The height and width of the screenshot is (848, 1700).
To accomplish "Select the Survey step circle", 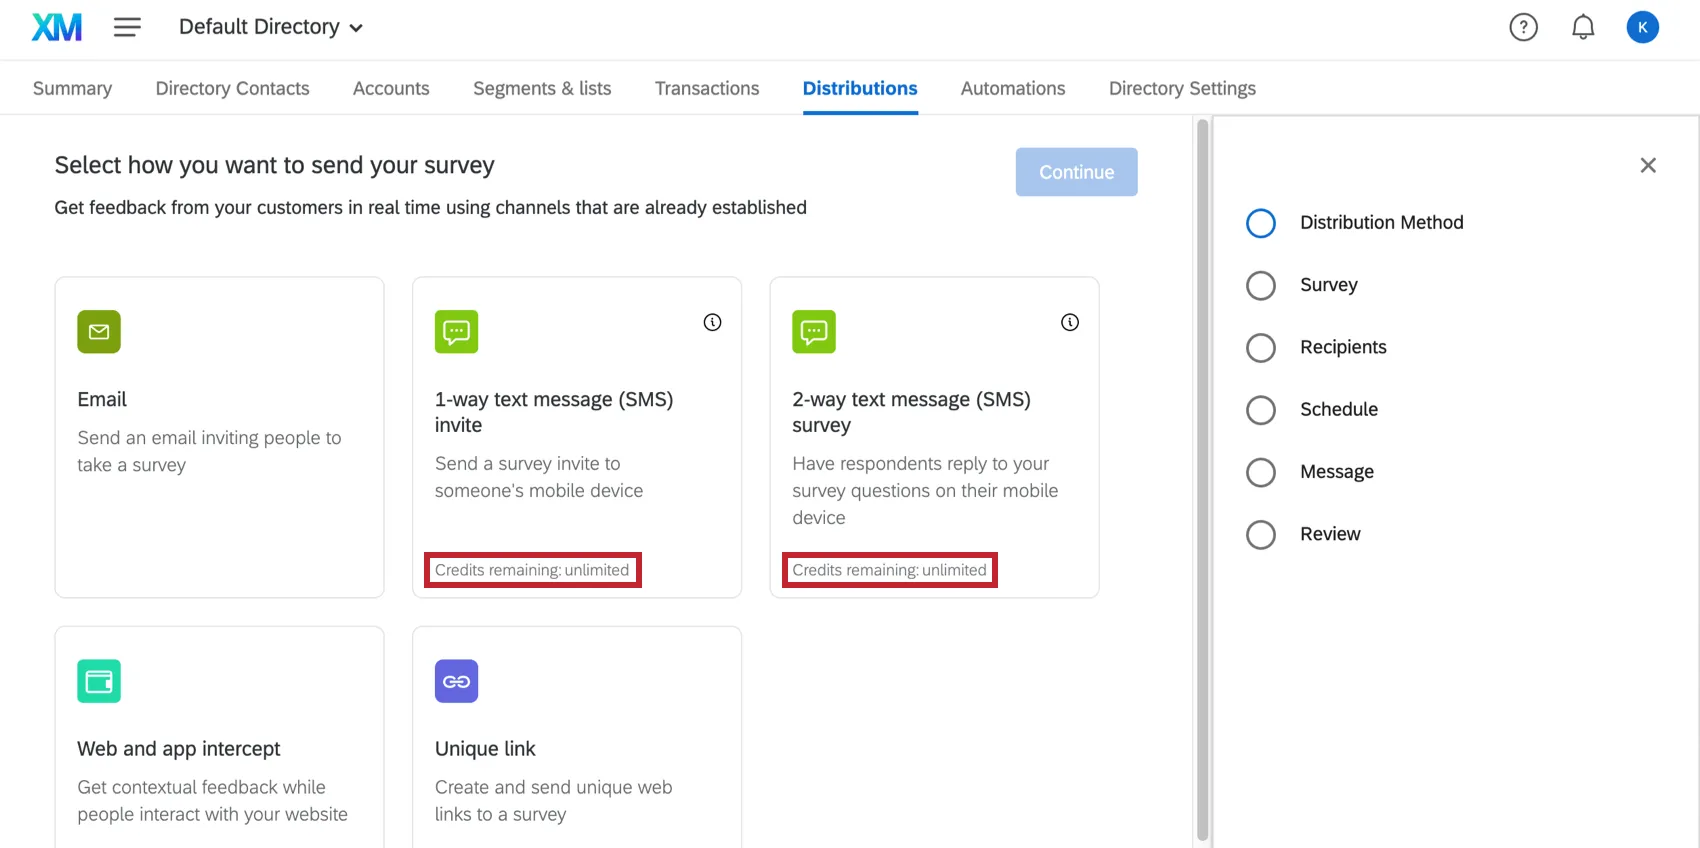I will pyautogui.click(x=1261, y=286).
